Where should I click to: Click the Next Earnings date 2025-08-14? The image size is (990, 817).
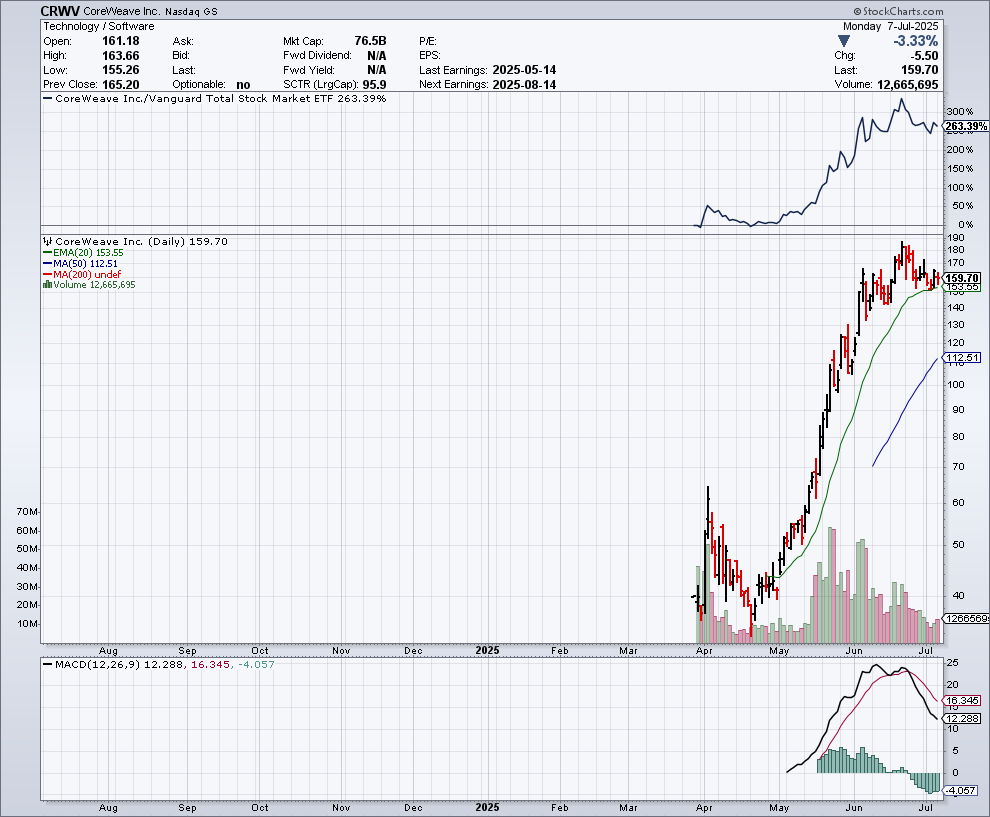coord(524,85)
